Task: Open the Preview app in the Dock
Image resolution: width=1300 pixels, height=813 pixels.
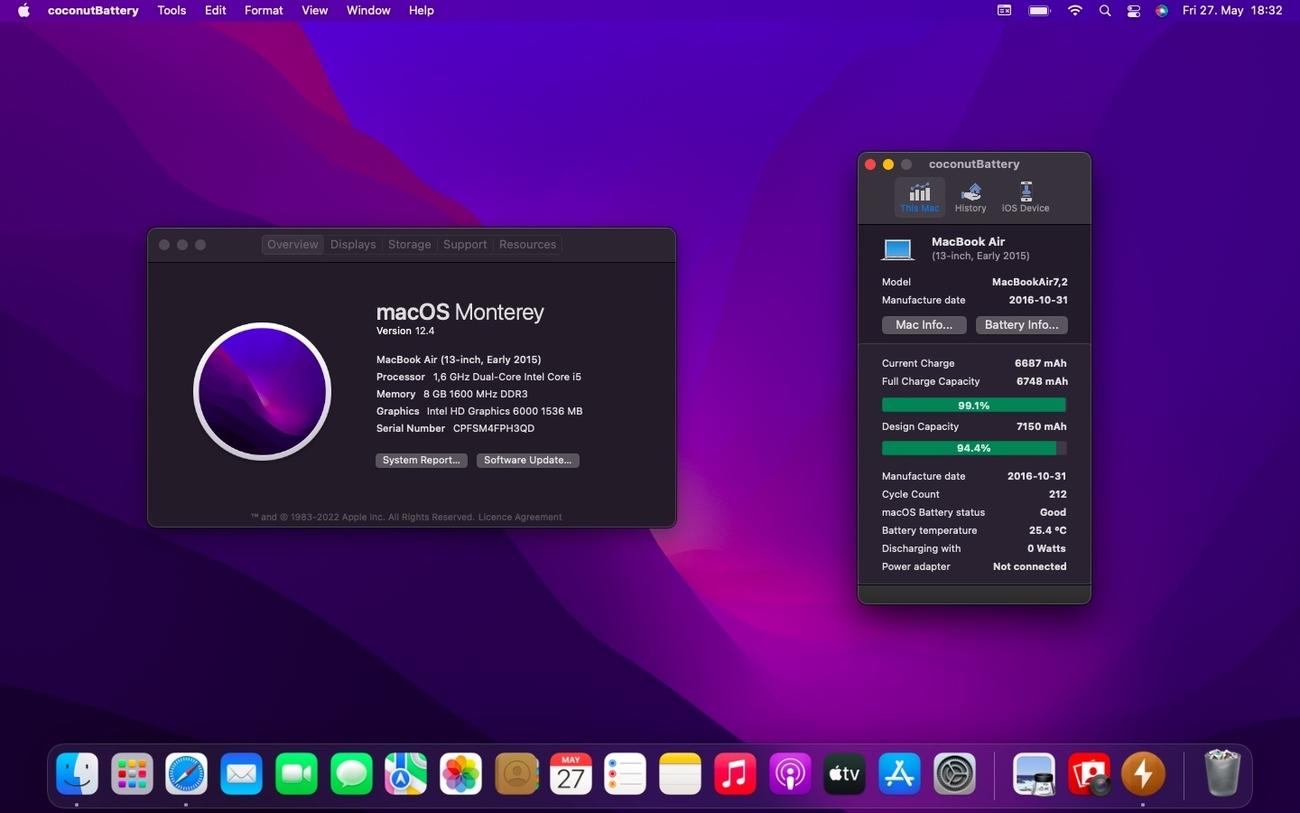Action: pyautogui.click(x=1034, y=774)
